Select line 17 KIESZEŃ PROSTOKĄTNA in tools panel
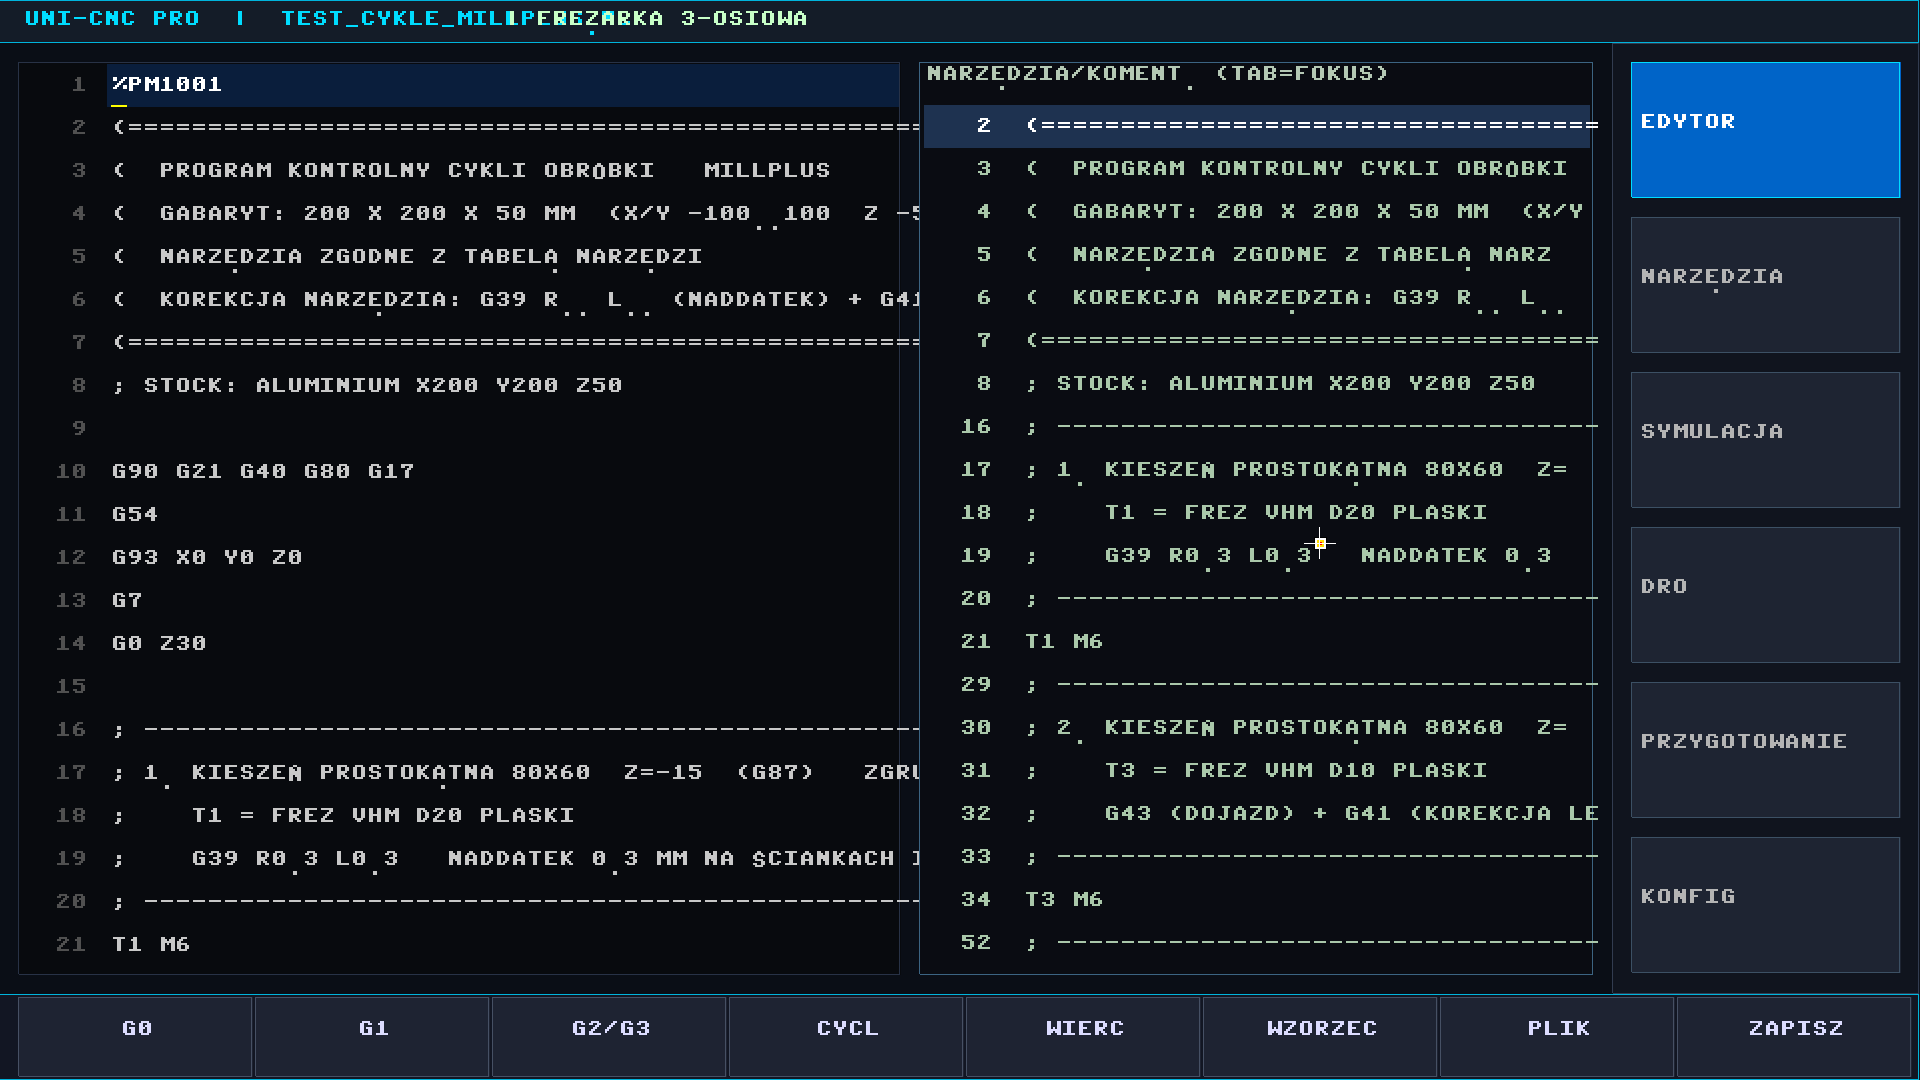Image resolution: width=1920 pixels, height=1080 pixels. [1257, 469]
